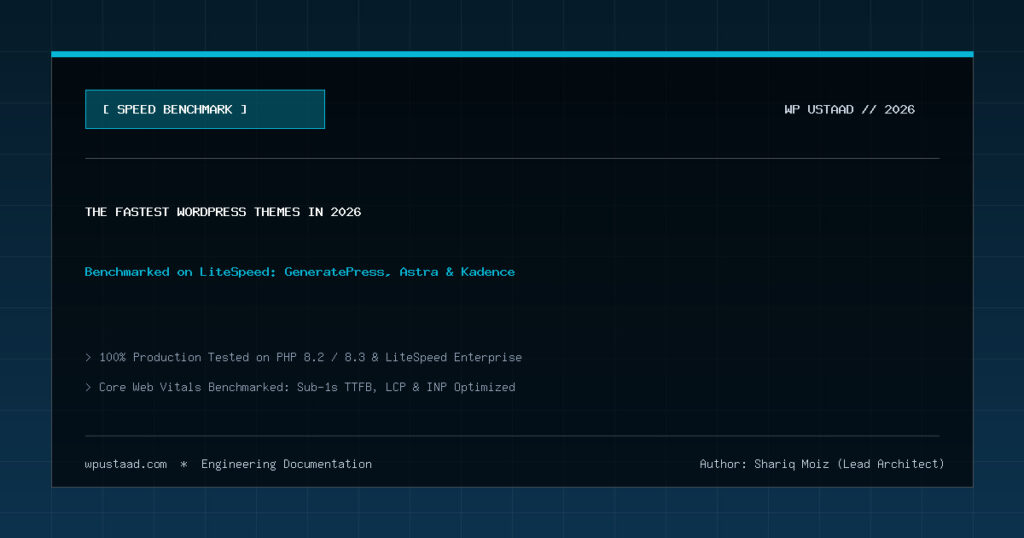Click 'Author: Shariq Moiz (Lead Architect)' text
1024x538 pixels.
point(822,464)
